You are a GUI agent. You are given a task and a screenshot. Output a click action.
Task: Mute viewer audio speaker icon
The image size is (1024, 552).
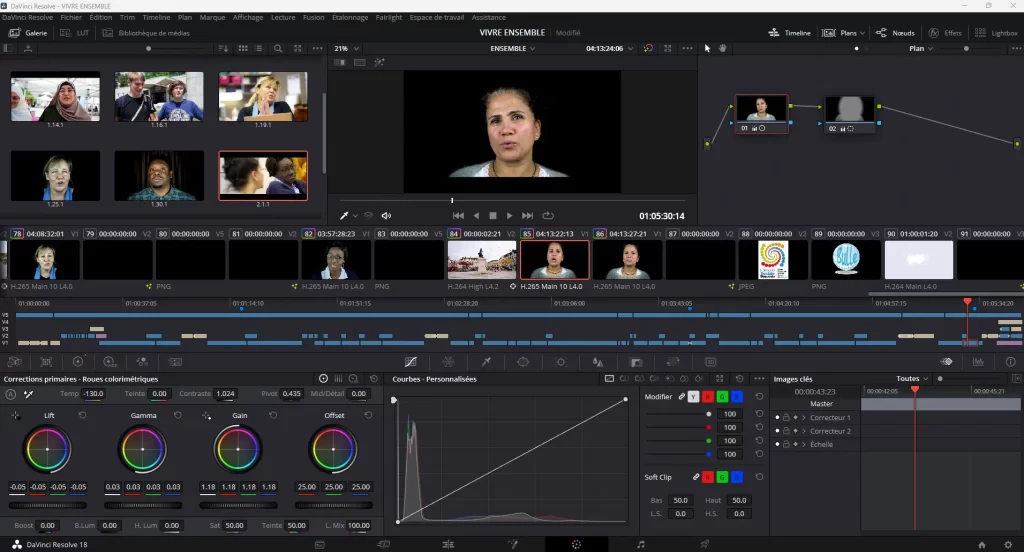(x=386, y=216)
